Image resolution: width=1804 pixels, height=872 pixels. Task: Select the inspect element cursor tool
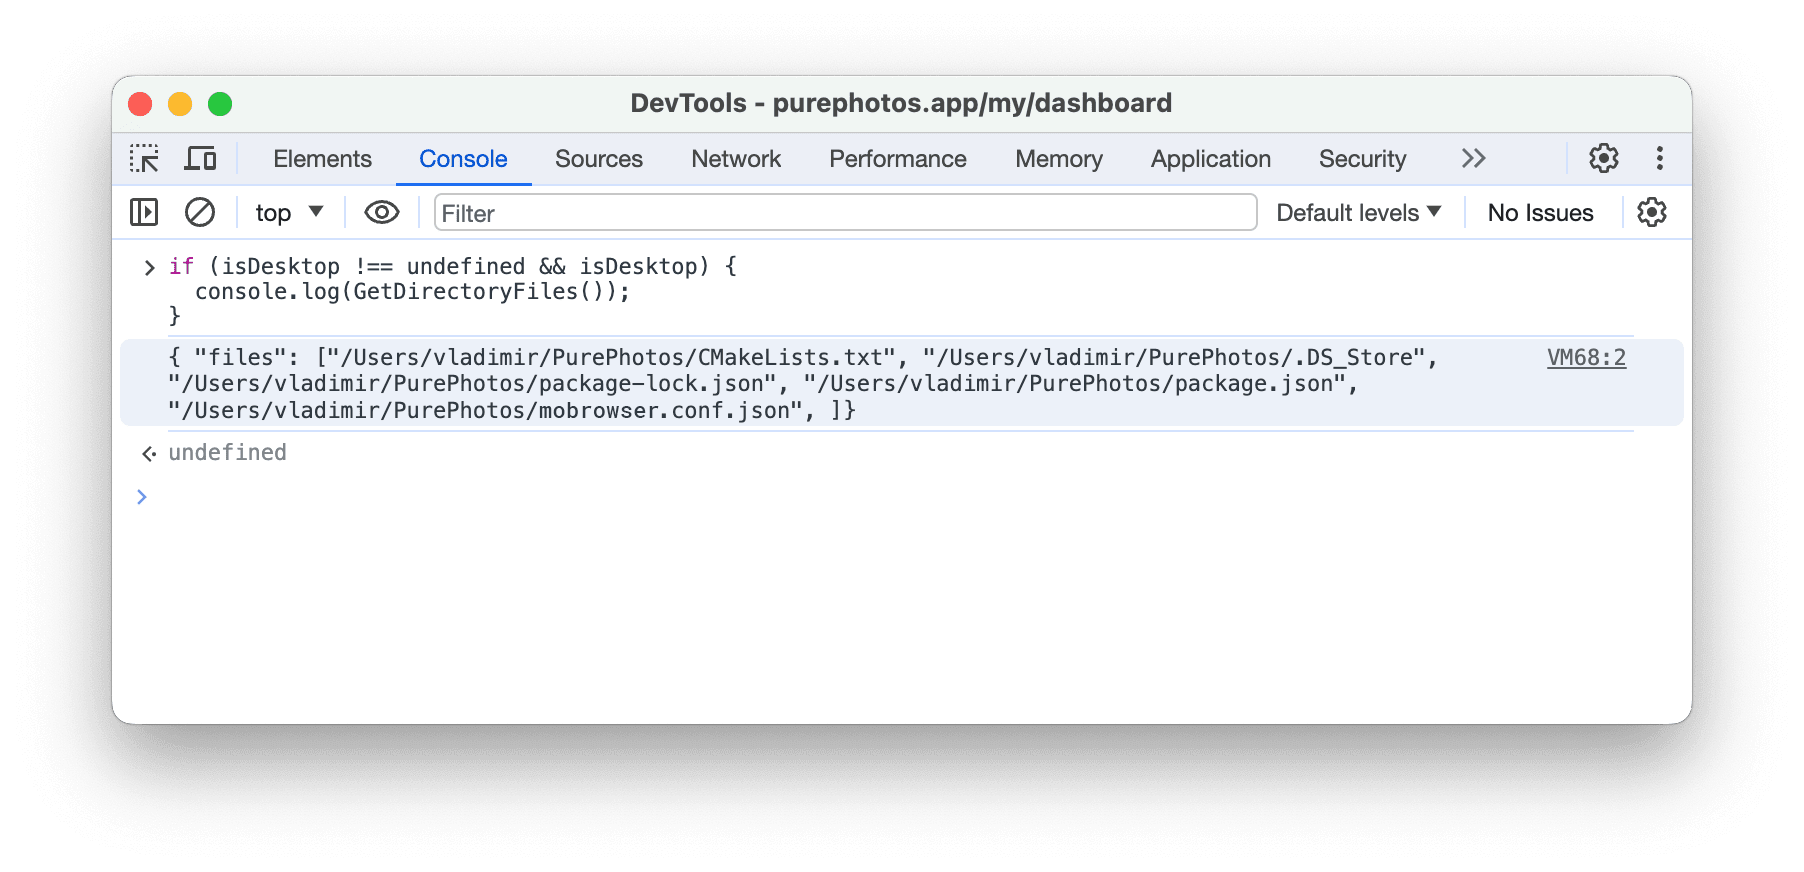coord(145,158)
